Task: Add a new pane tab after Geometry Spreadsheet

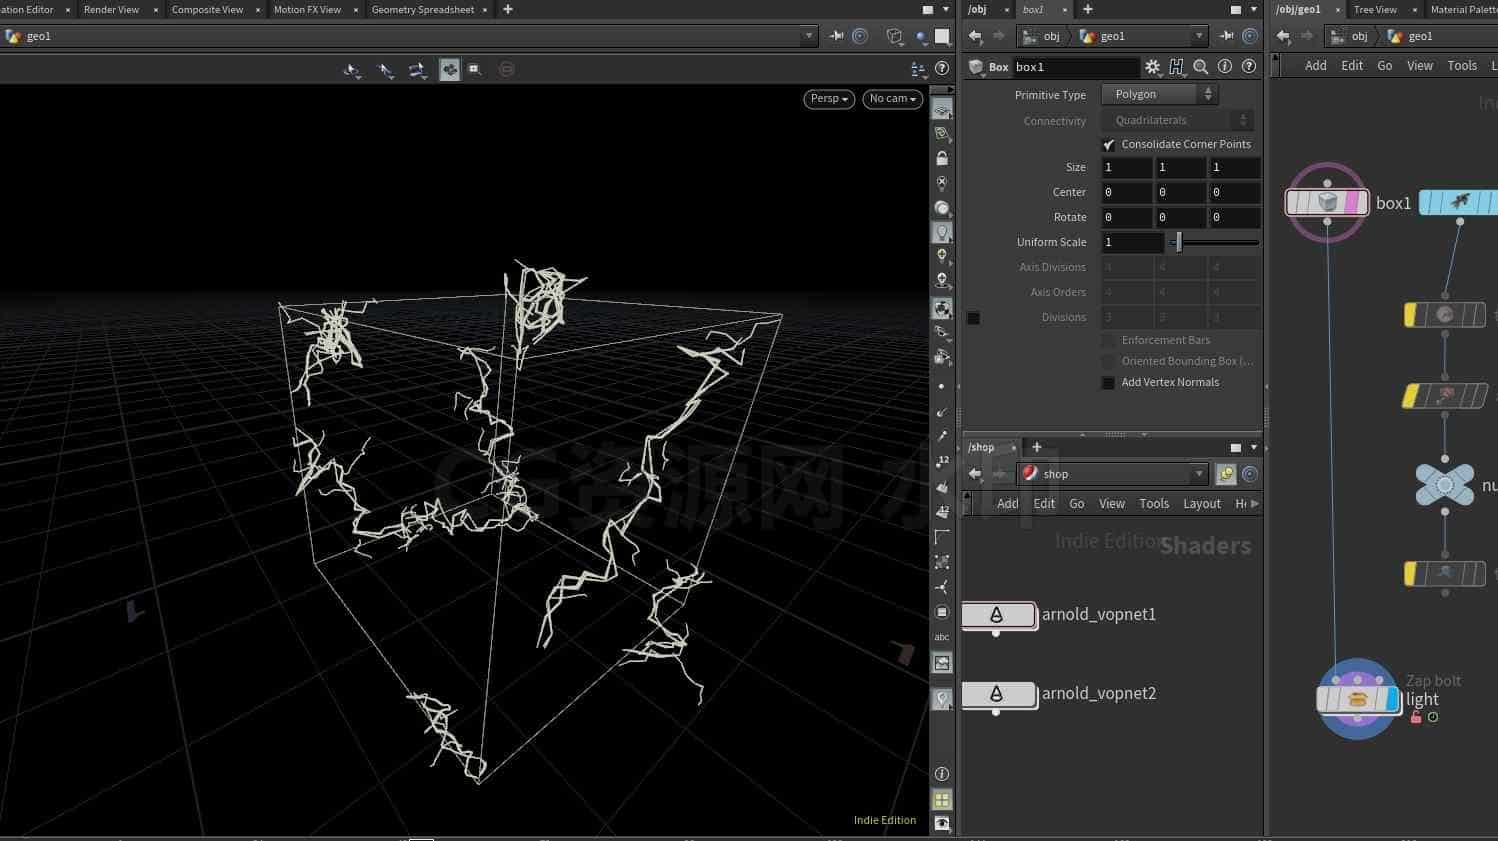Action: tap(508, 9)
